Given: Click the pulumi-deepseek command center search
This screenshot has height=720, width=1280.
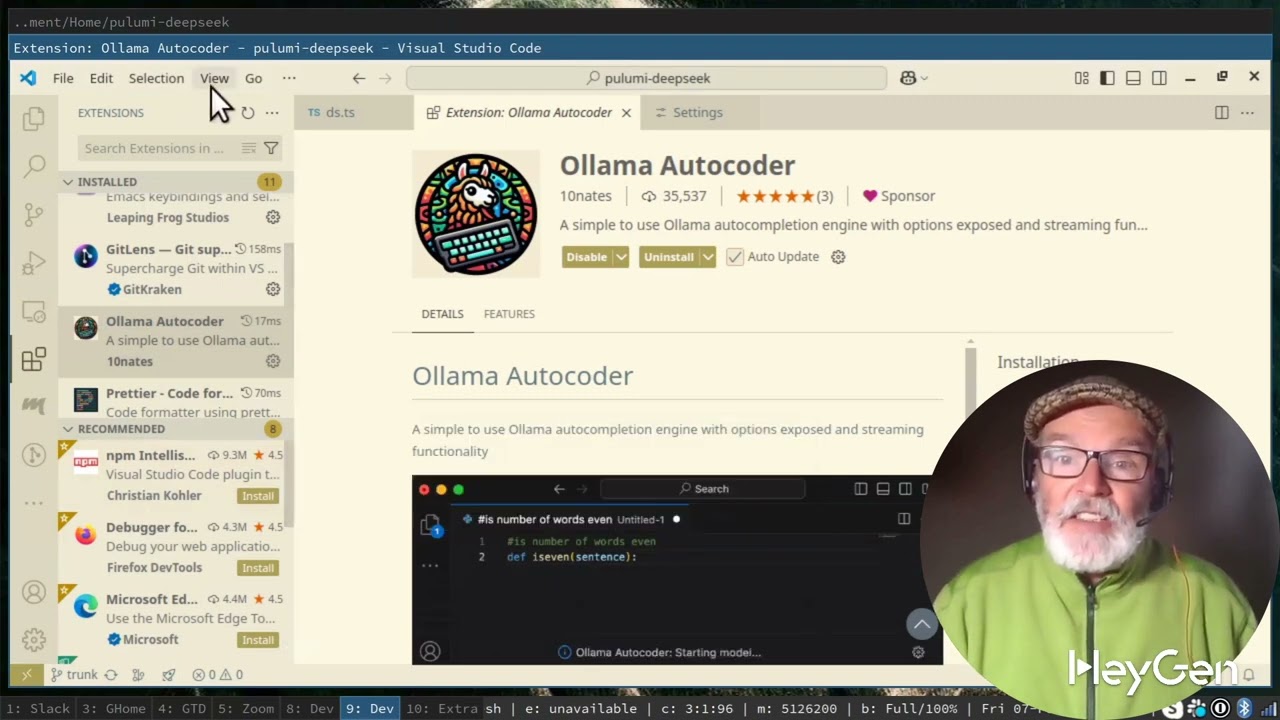Looking at the screenshot, I should (x=647, y=78).
